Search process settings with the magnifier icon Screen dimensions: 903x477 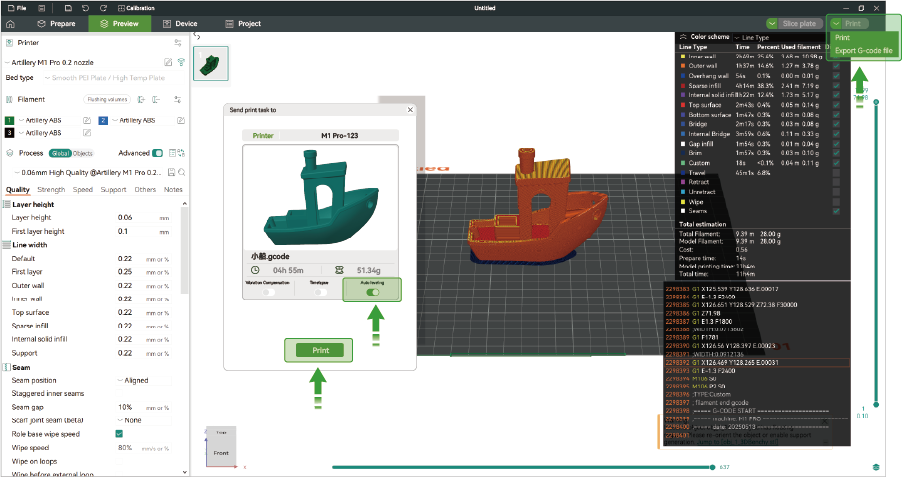coord(181,172)
